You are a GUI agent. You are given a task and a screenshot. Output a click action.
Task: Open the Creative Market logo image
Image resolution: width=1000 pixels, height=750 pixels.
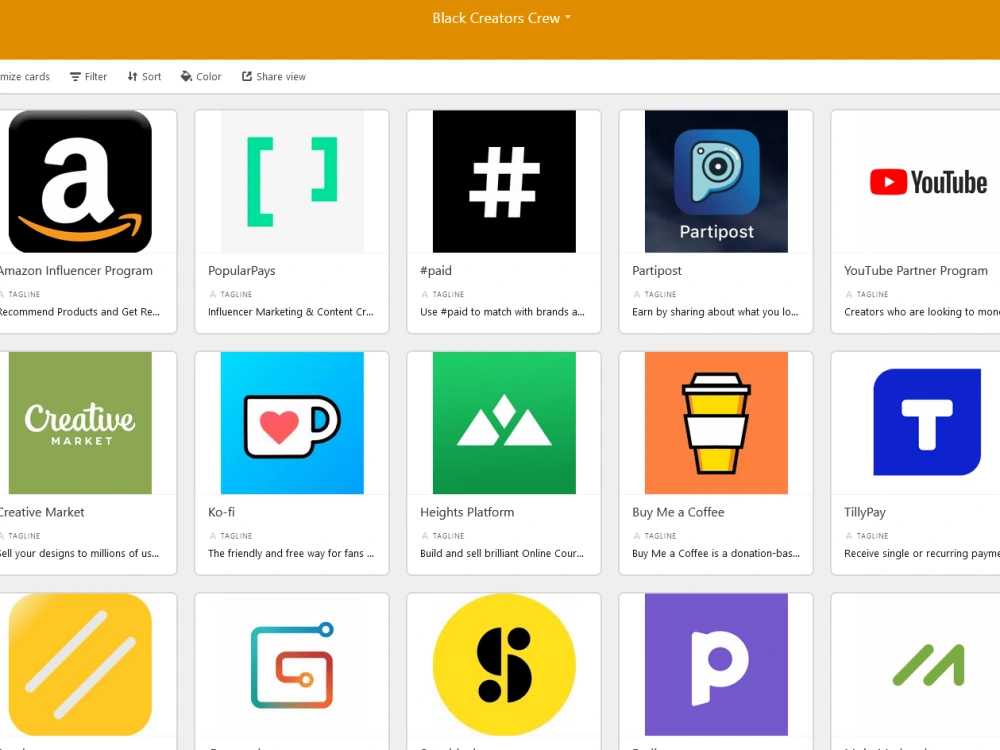click(x=80, y=423)
